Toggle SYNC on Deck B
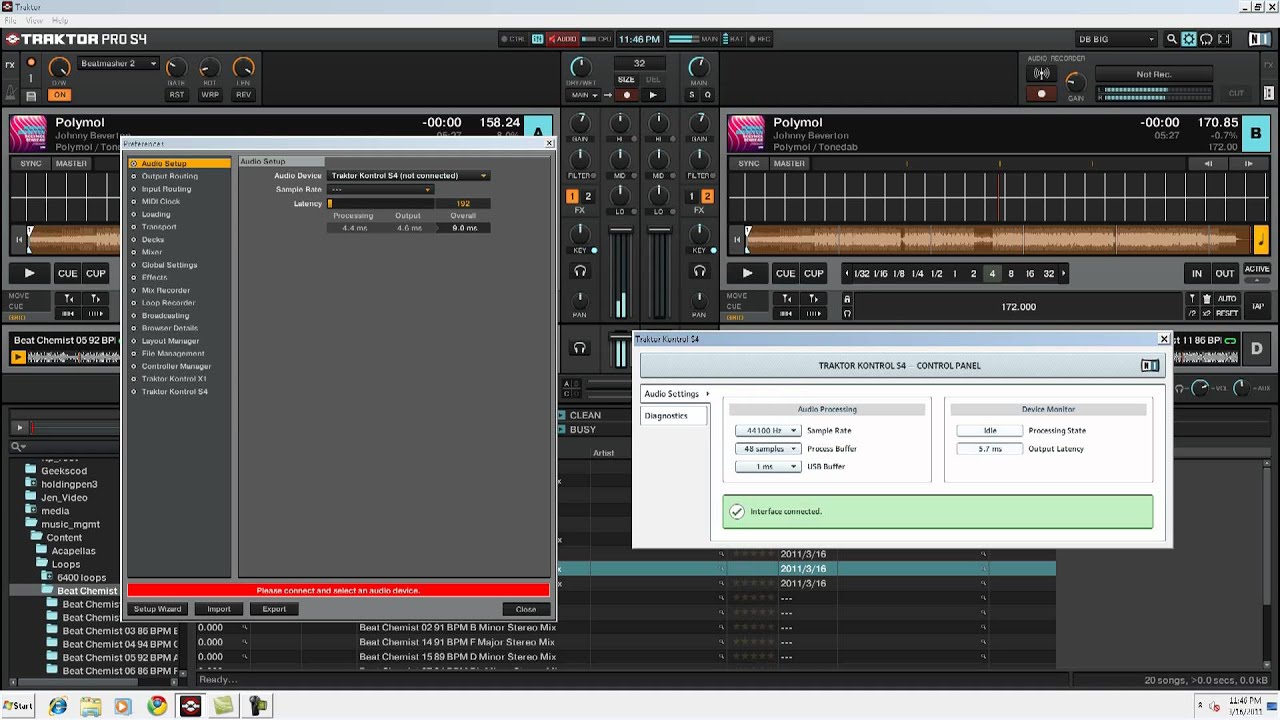This screenshot has width=1280, height=720. tap(748, 163)
